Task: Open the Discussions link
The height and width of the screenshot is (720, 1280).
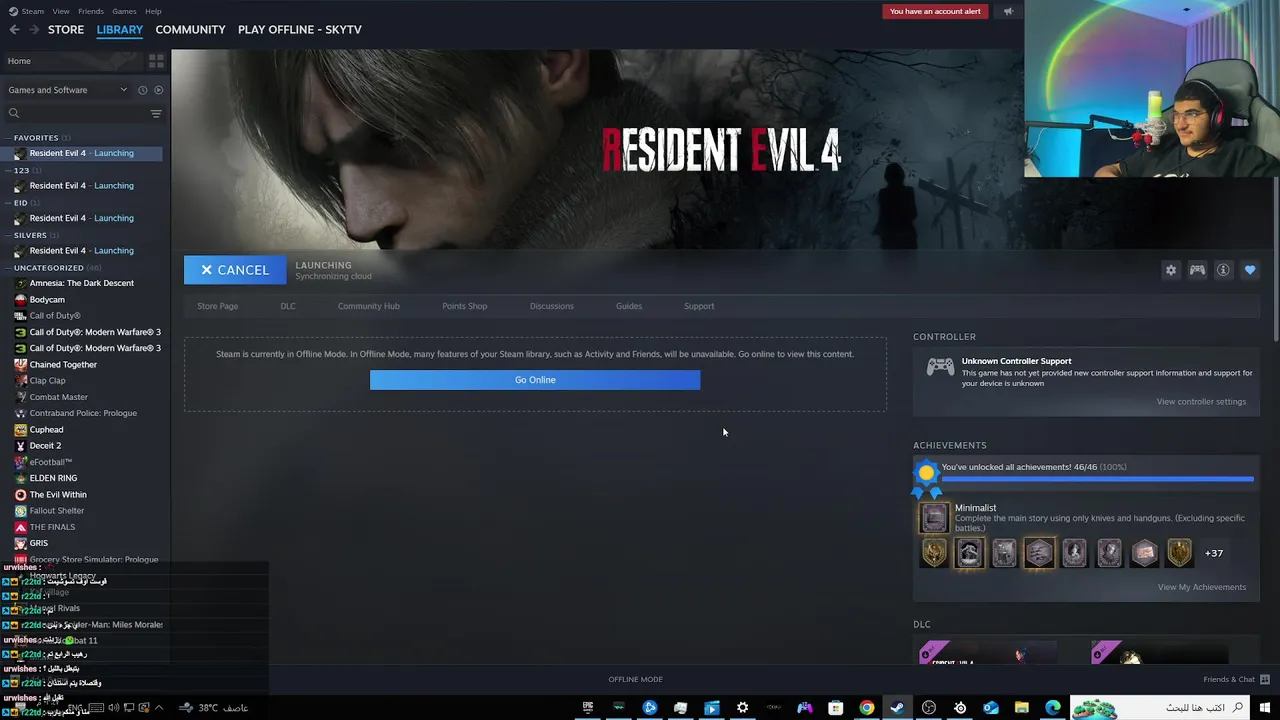Action: coord(551,306)
